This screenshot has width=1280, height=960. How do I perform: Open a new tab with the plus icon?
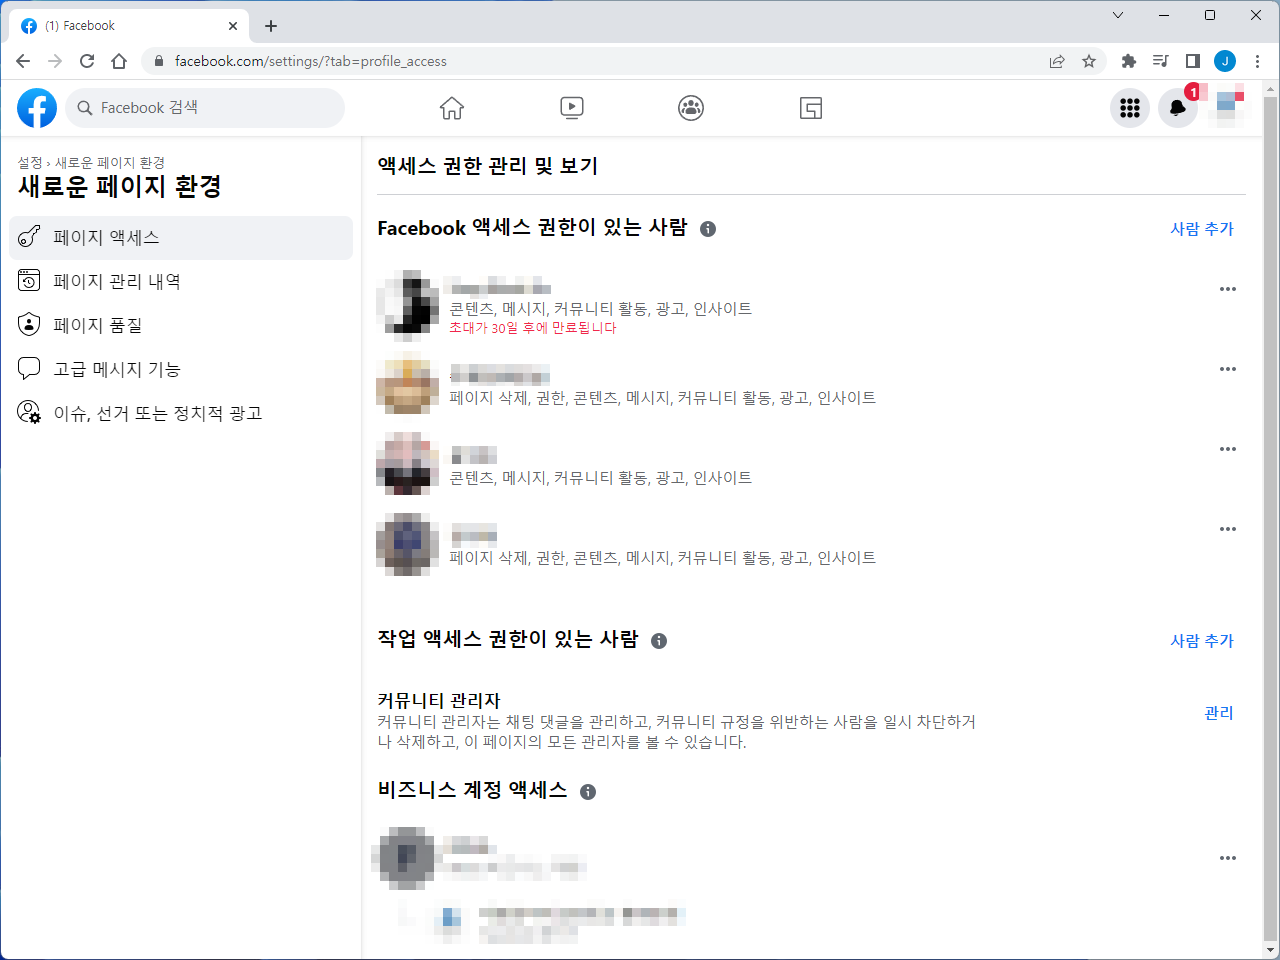point(271,26)
